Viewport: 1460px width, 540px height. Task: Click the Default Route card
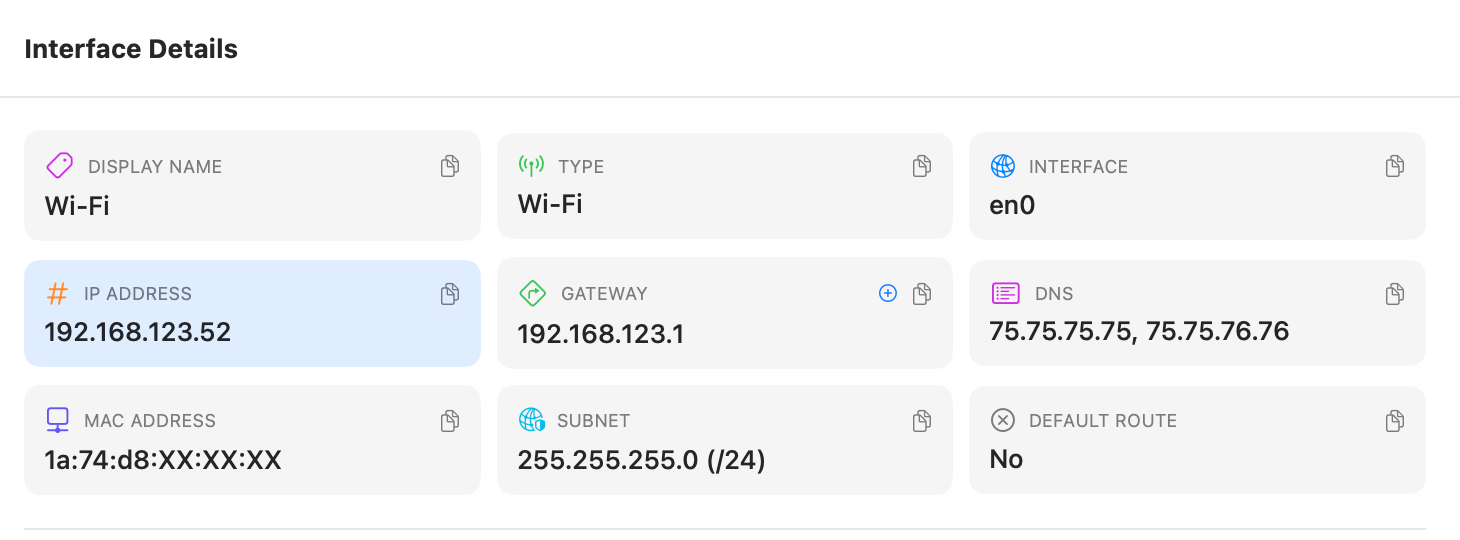[1197, 440]
